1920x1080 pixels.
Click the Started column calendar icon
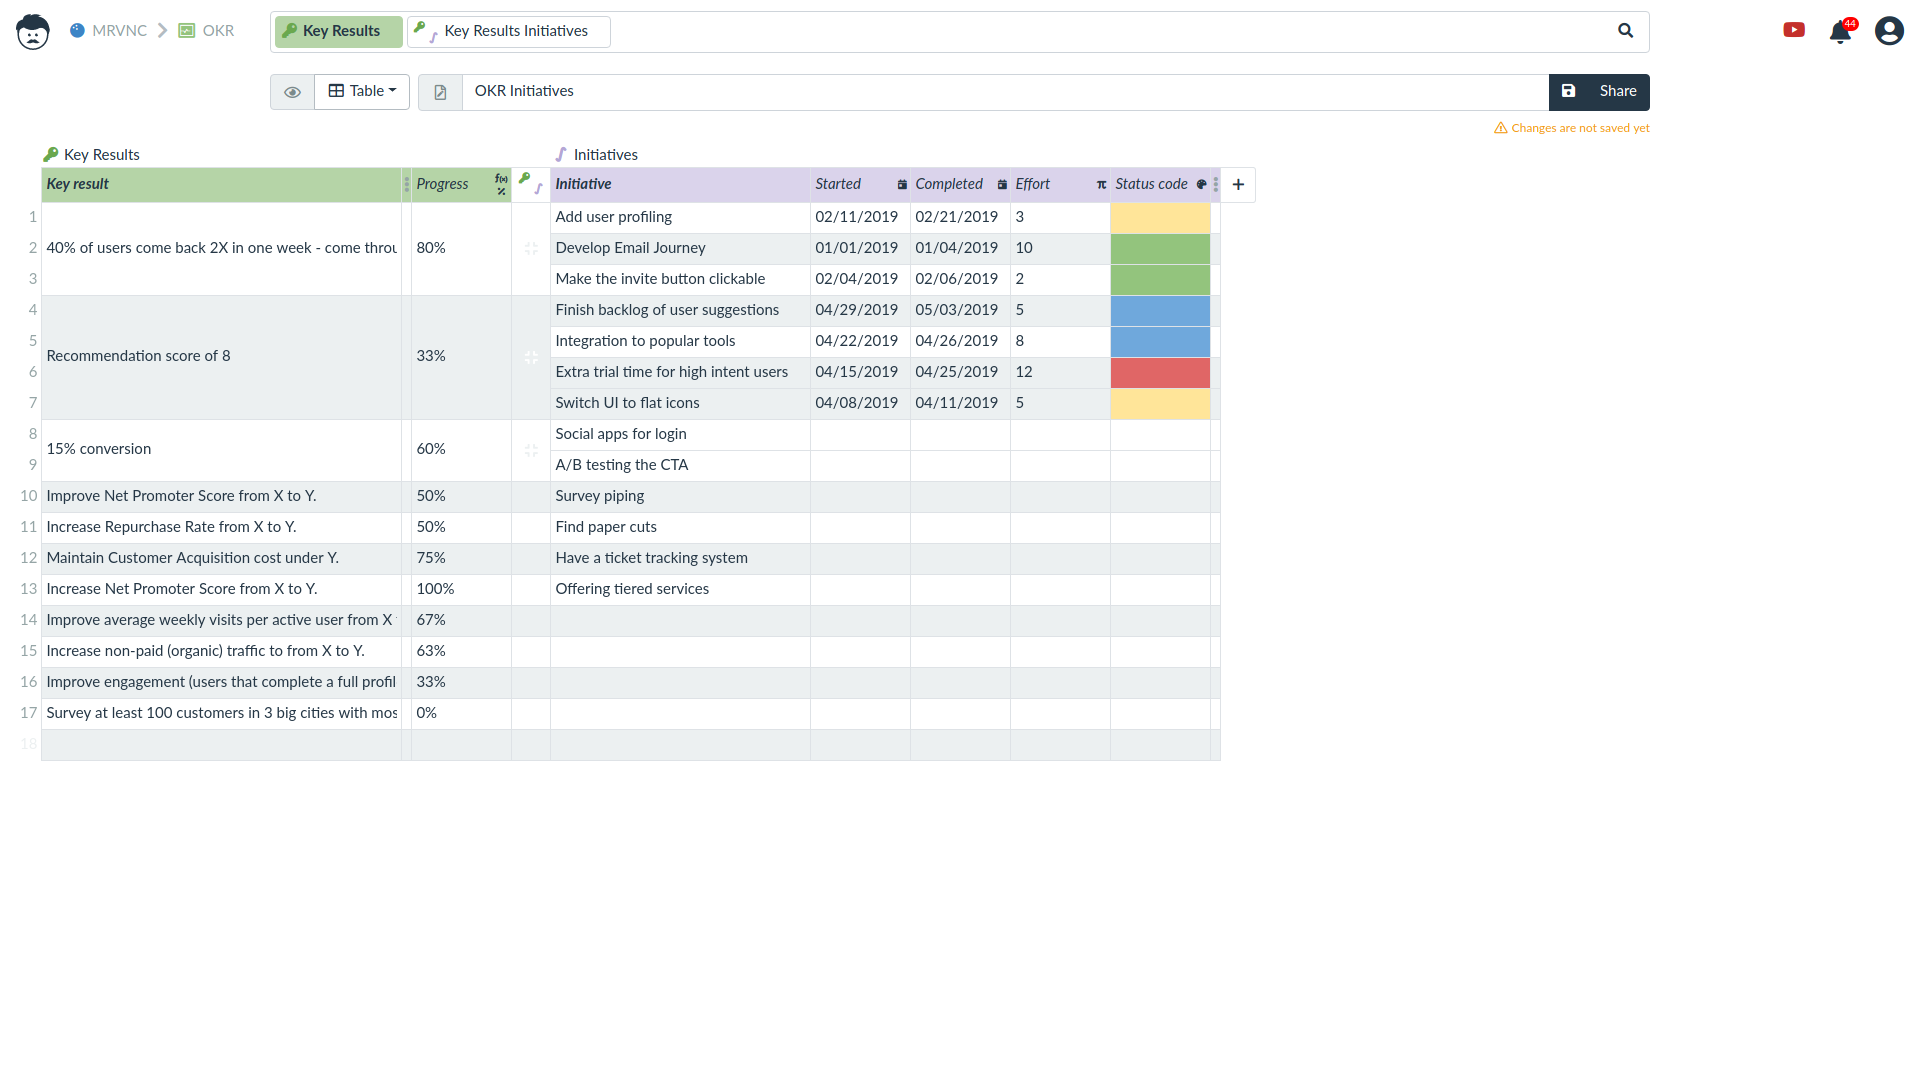click(902, 184)
